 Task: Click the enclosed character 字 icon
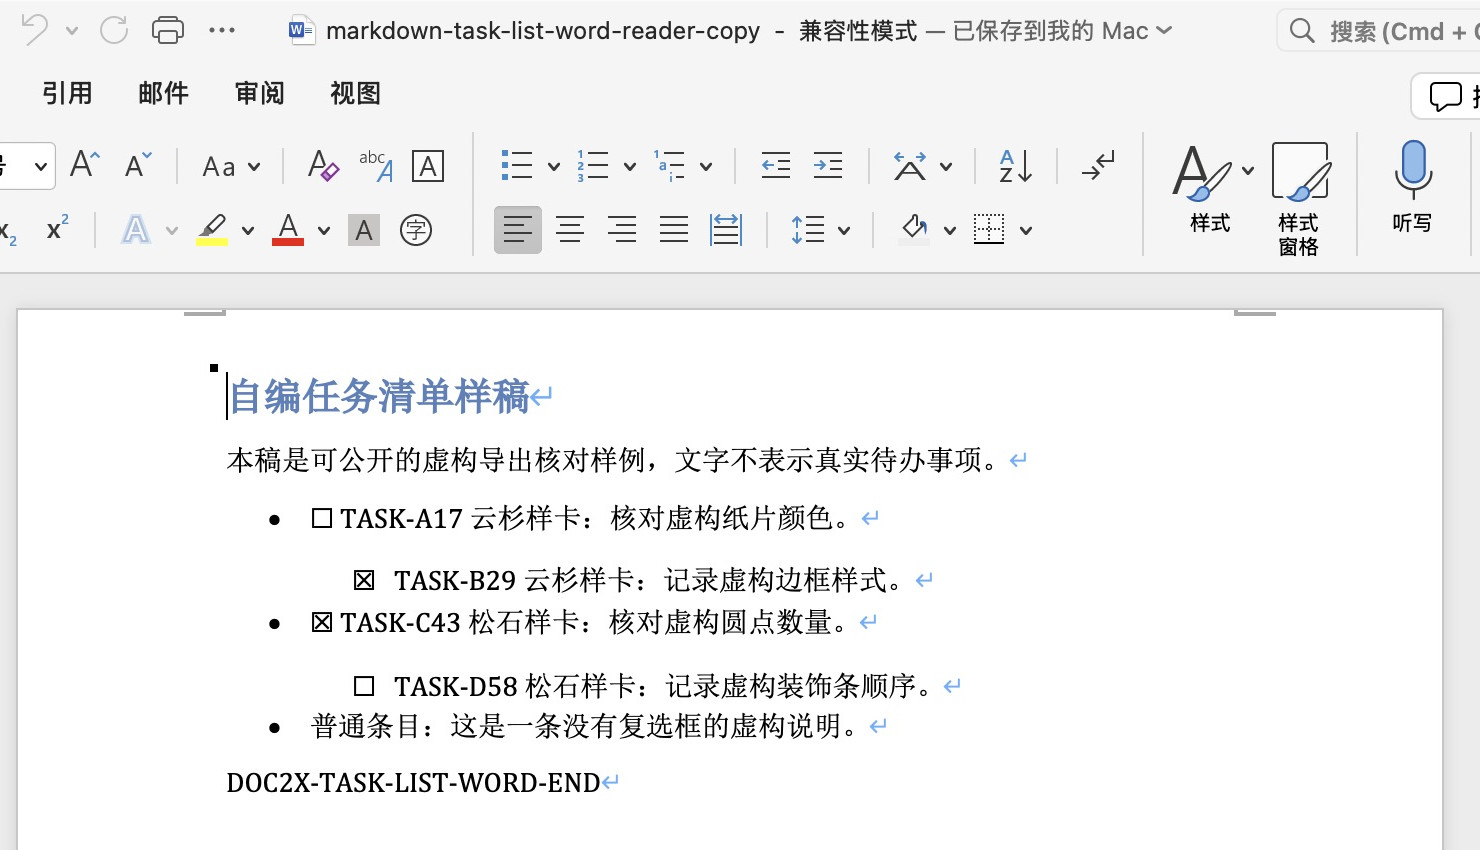click(x=416, y=230)
